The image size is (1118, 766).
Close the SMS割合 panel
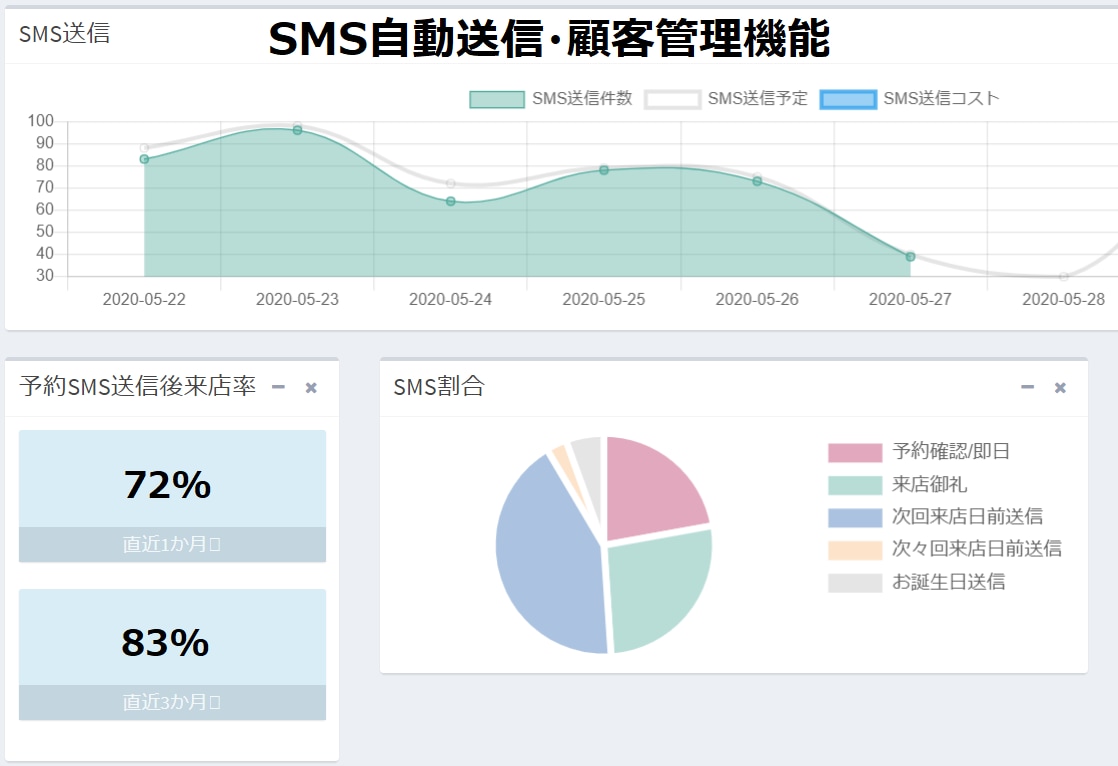[x=1060, y=388]
